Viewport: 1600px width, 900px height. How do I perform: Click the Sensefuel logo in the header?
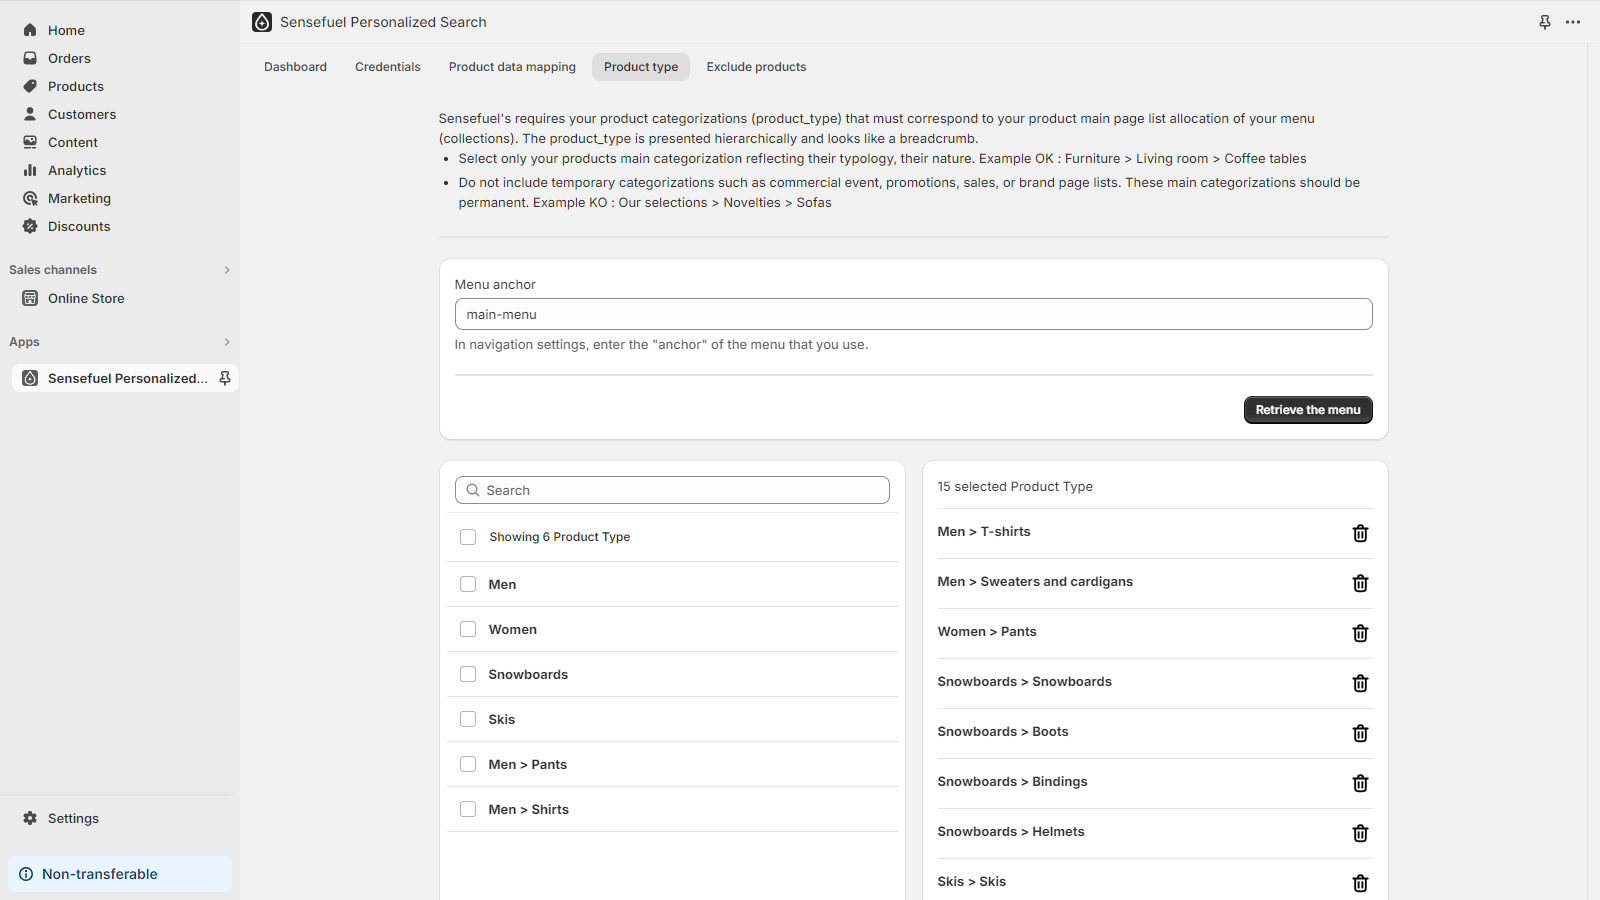pyautogui.click(x=262, y=22)
